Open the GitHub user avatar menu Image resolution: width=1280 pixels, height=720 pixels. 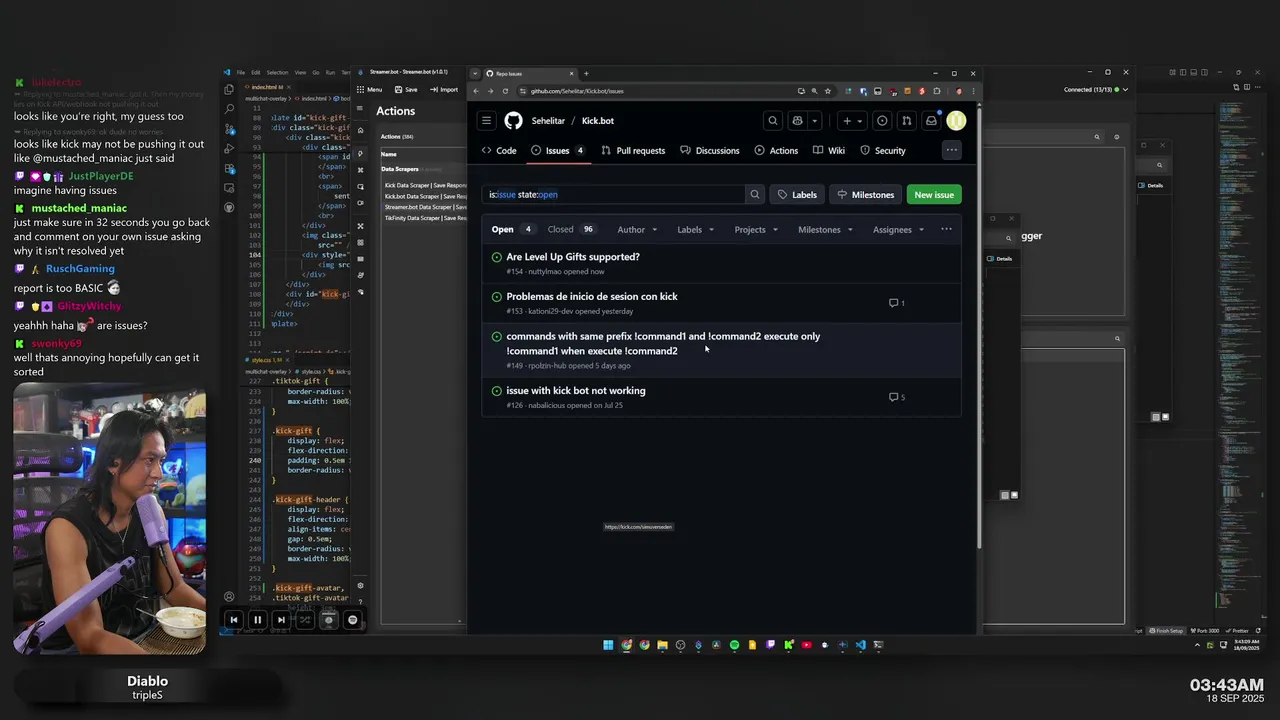point(956,121)
